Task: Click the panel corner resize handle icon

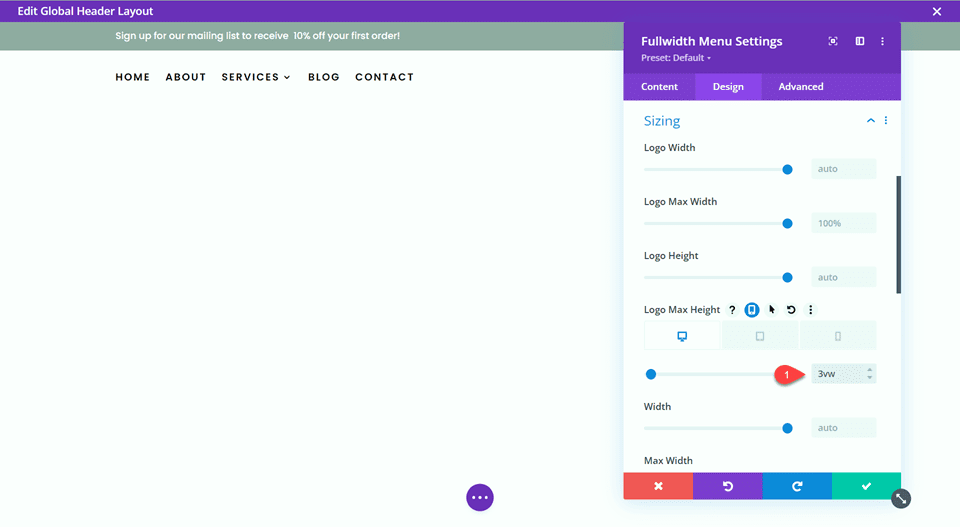Action: [901, 499]
